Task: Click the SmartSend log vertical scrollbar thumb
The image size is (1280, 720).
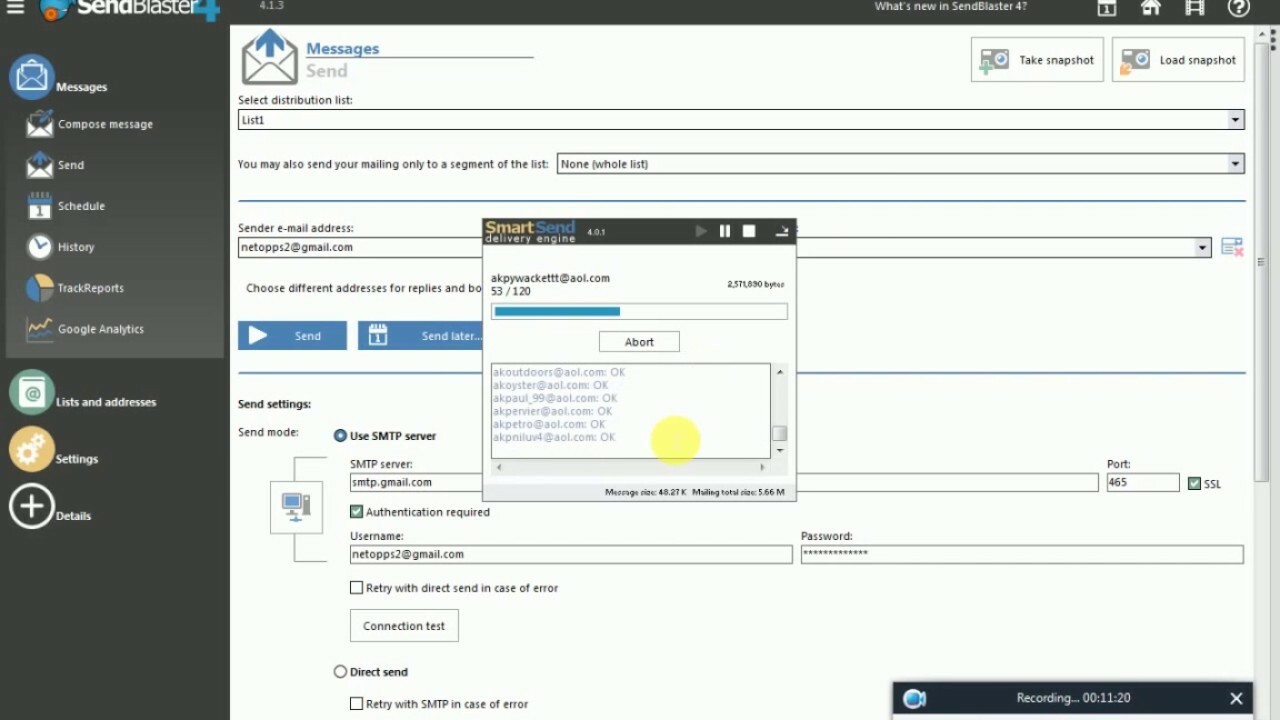Action: tap(780, 433)
